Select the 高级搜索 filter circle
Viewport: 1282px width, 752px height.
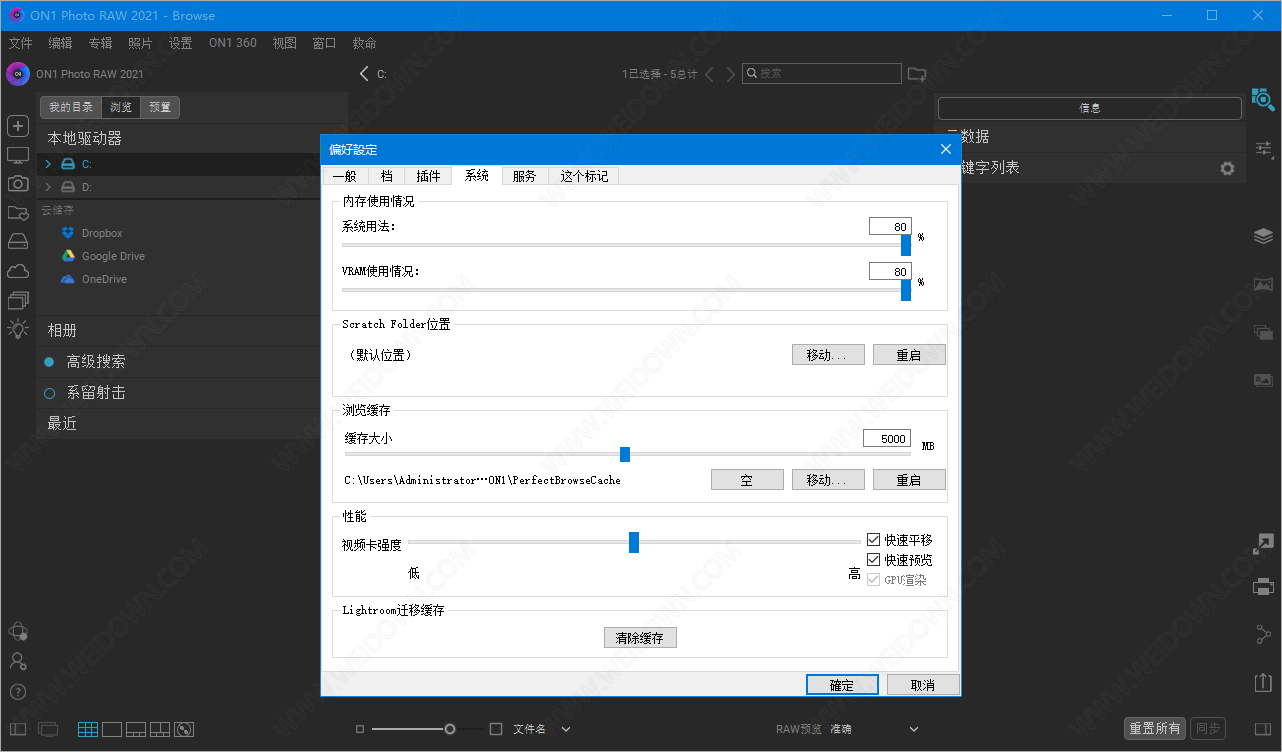[x=50, y=362]
